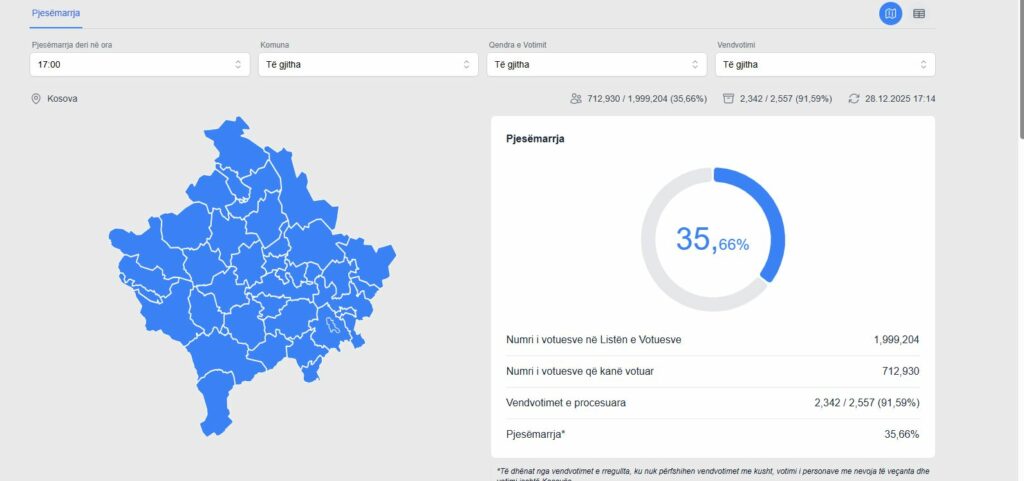Click the page vertical scrollbar
Viewport: 1024px width, 481px height.
click(x=1018, y=70)
